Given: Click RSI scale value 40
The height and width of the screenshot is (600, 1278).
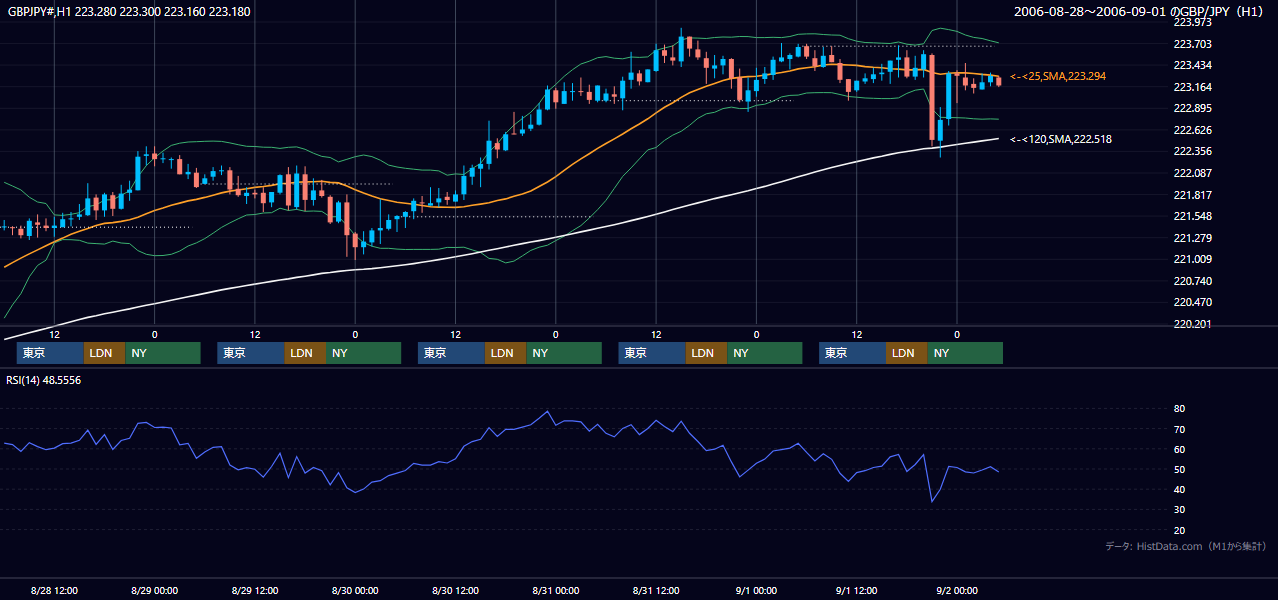Looking at the screenshot, I should click(x=1179, y=489).
